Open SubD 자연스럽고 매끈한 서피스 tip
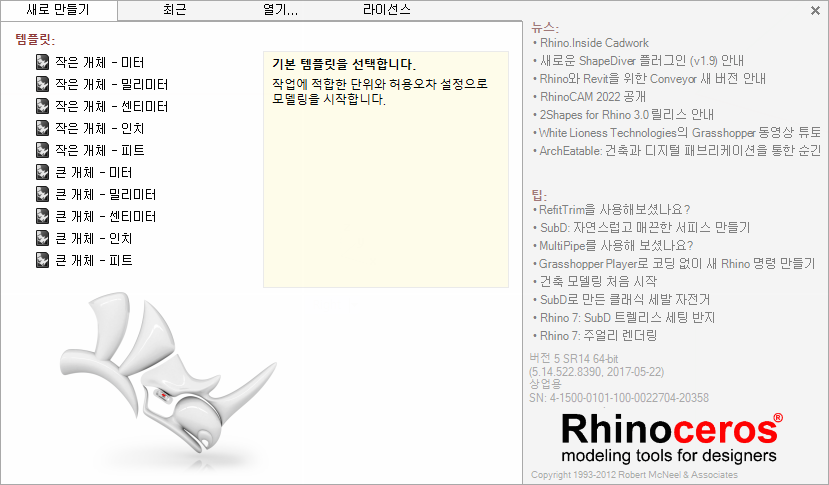 coord(644,227)
